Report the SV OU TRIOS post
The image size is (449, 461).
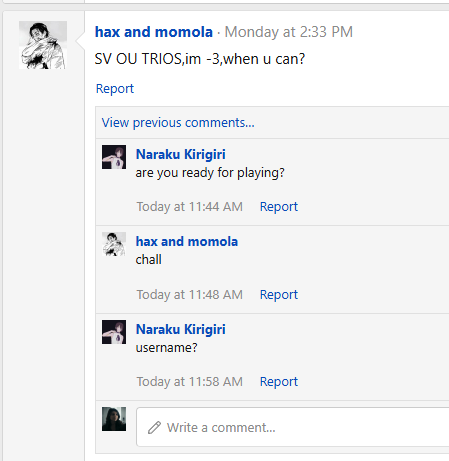(115, 89)
